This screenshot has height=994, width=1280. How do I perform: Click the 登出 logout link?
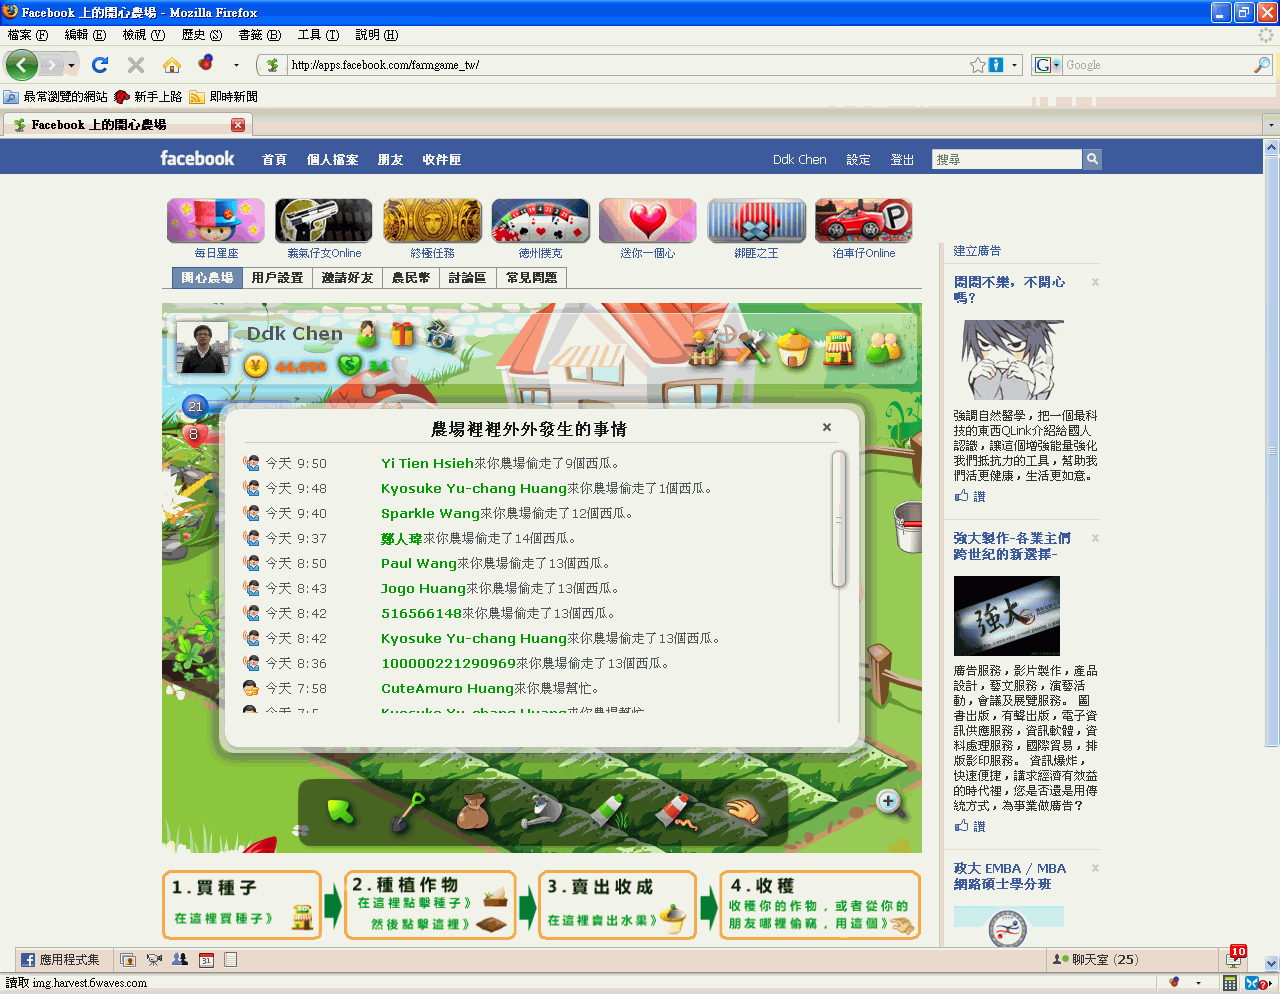tap(902, 160)
